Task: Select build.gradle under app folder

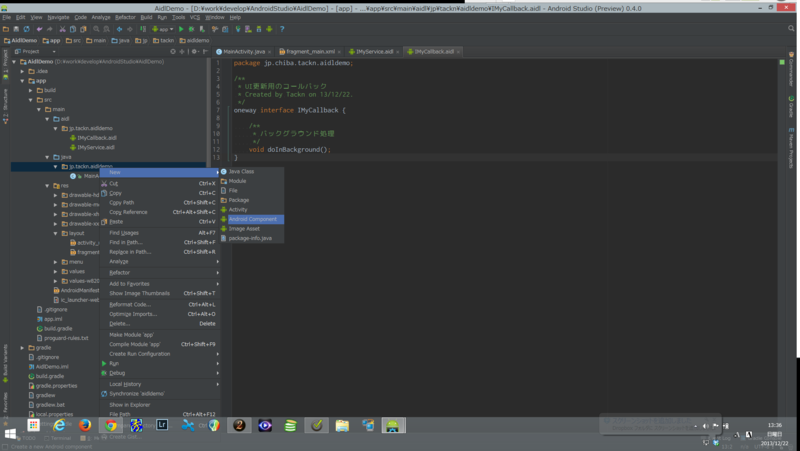Action: click(55, 329)
